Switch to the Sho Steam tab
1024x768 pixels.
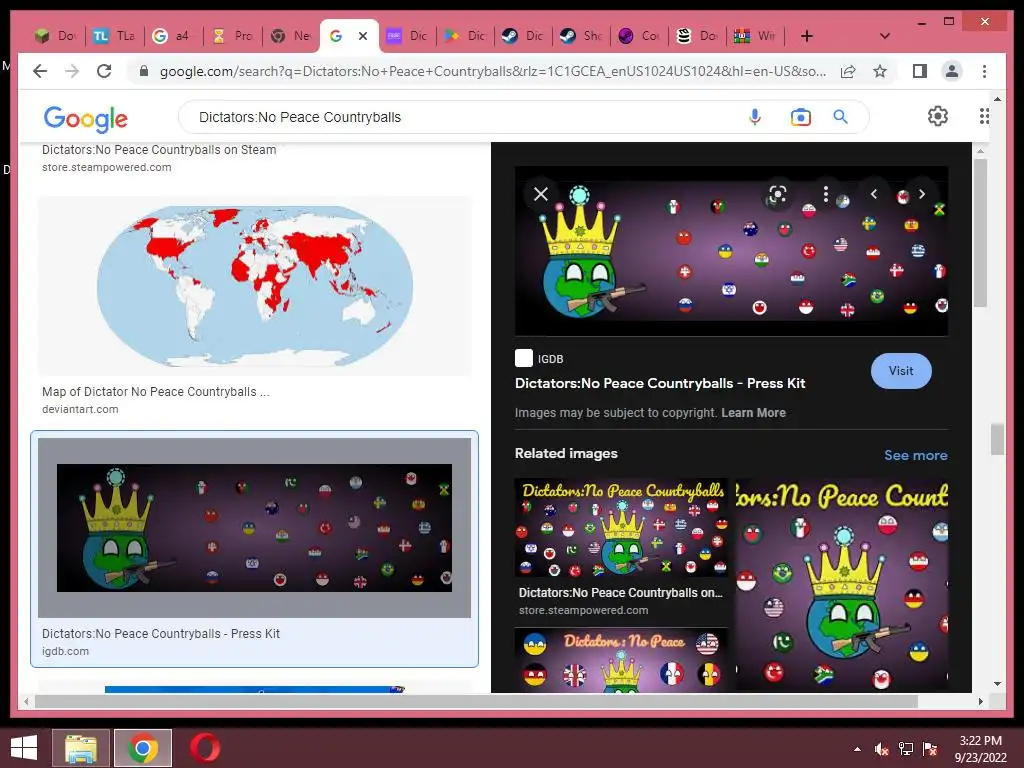click(x=581, y=36)
